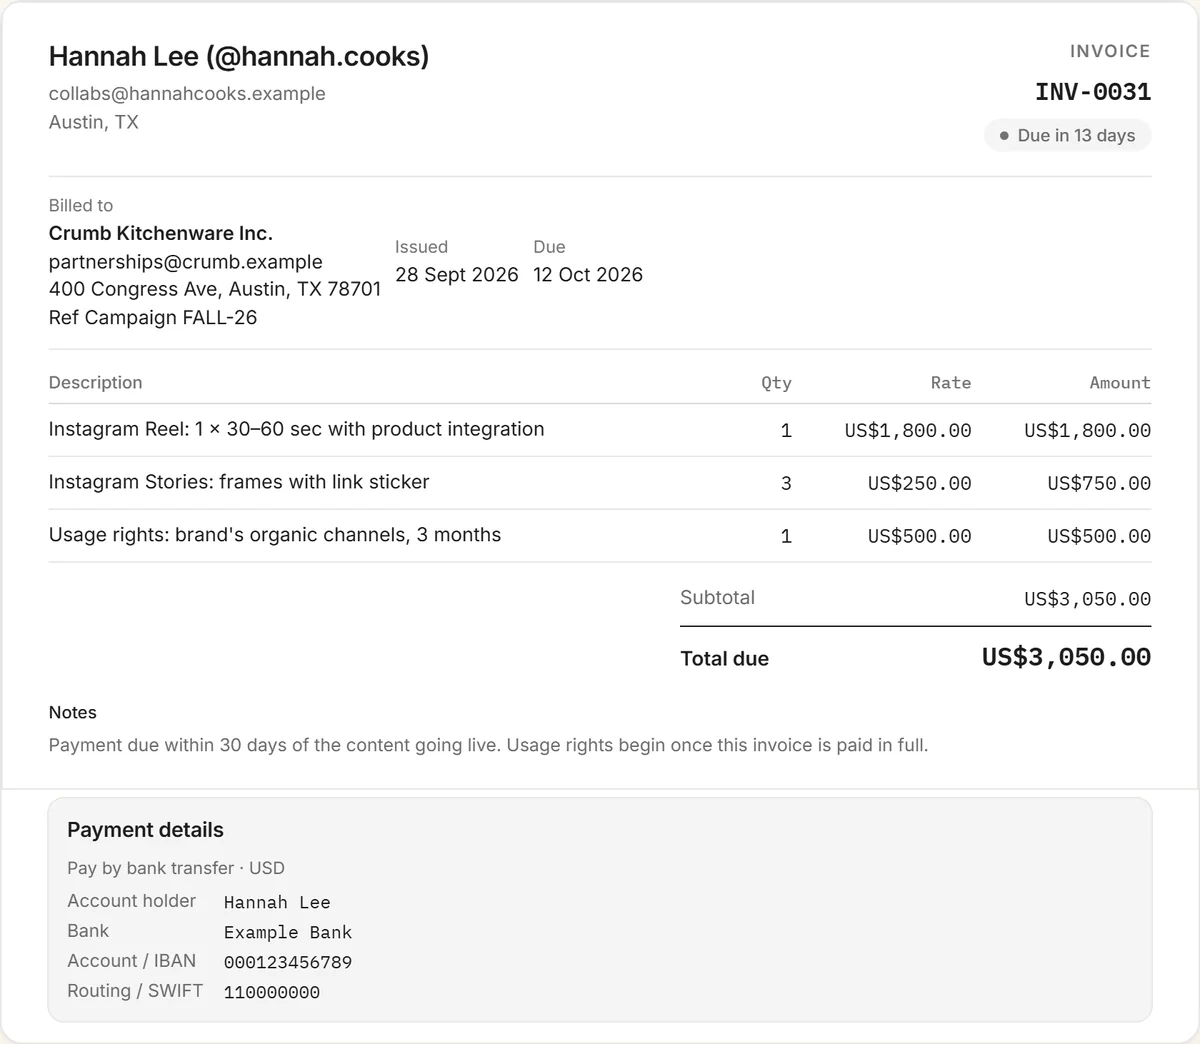Click the Description column header
1200x1044 pixels.
(x=96, y=383)
